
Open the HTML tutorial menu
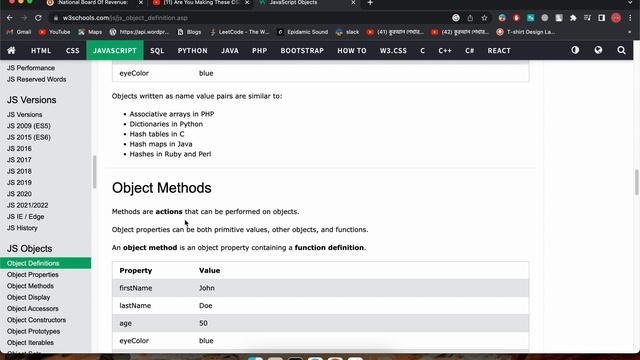41,51
